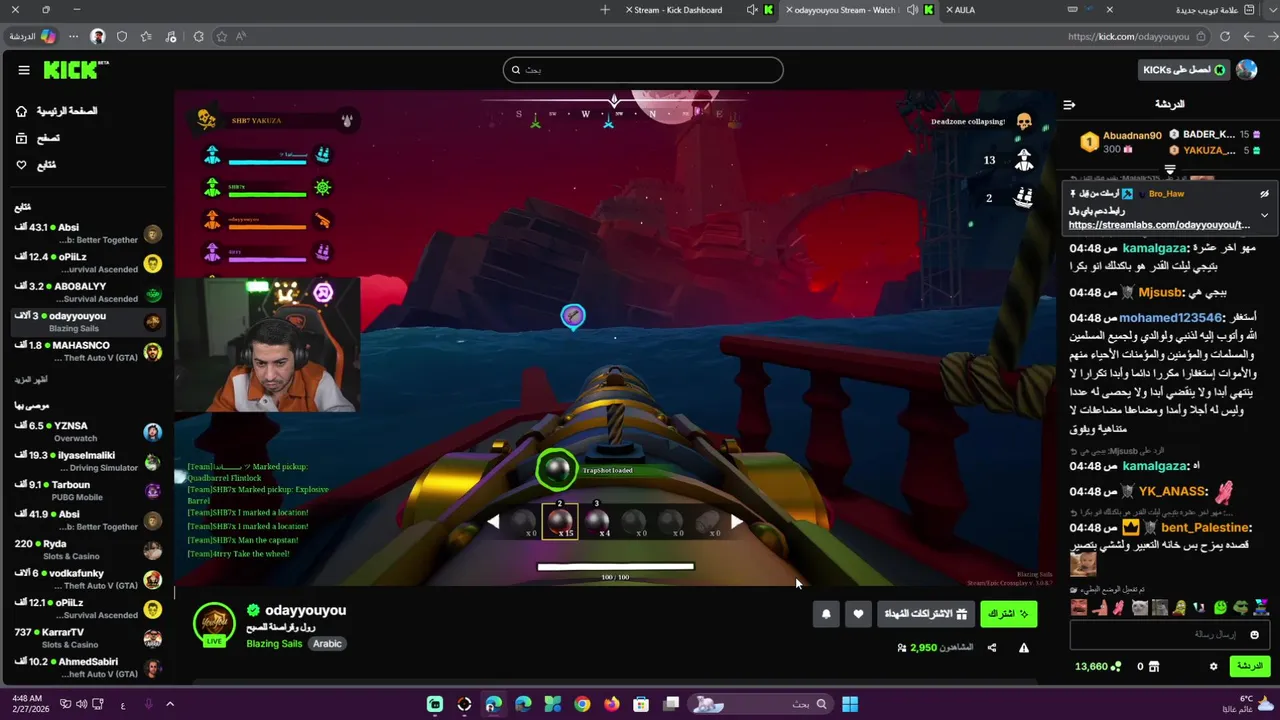This screenshot has height=720, width=1280.
Task: Open a new browser tab with plus
Action: pos(605,10)
